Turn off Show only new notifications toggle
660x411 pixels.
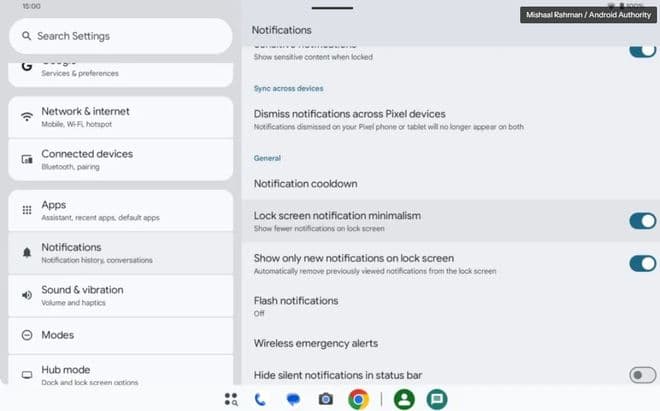point(642,264)
